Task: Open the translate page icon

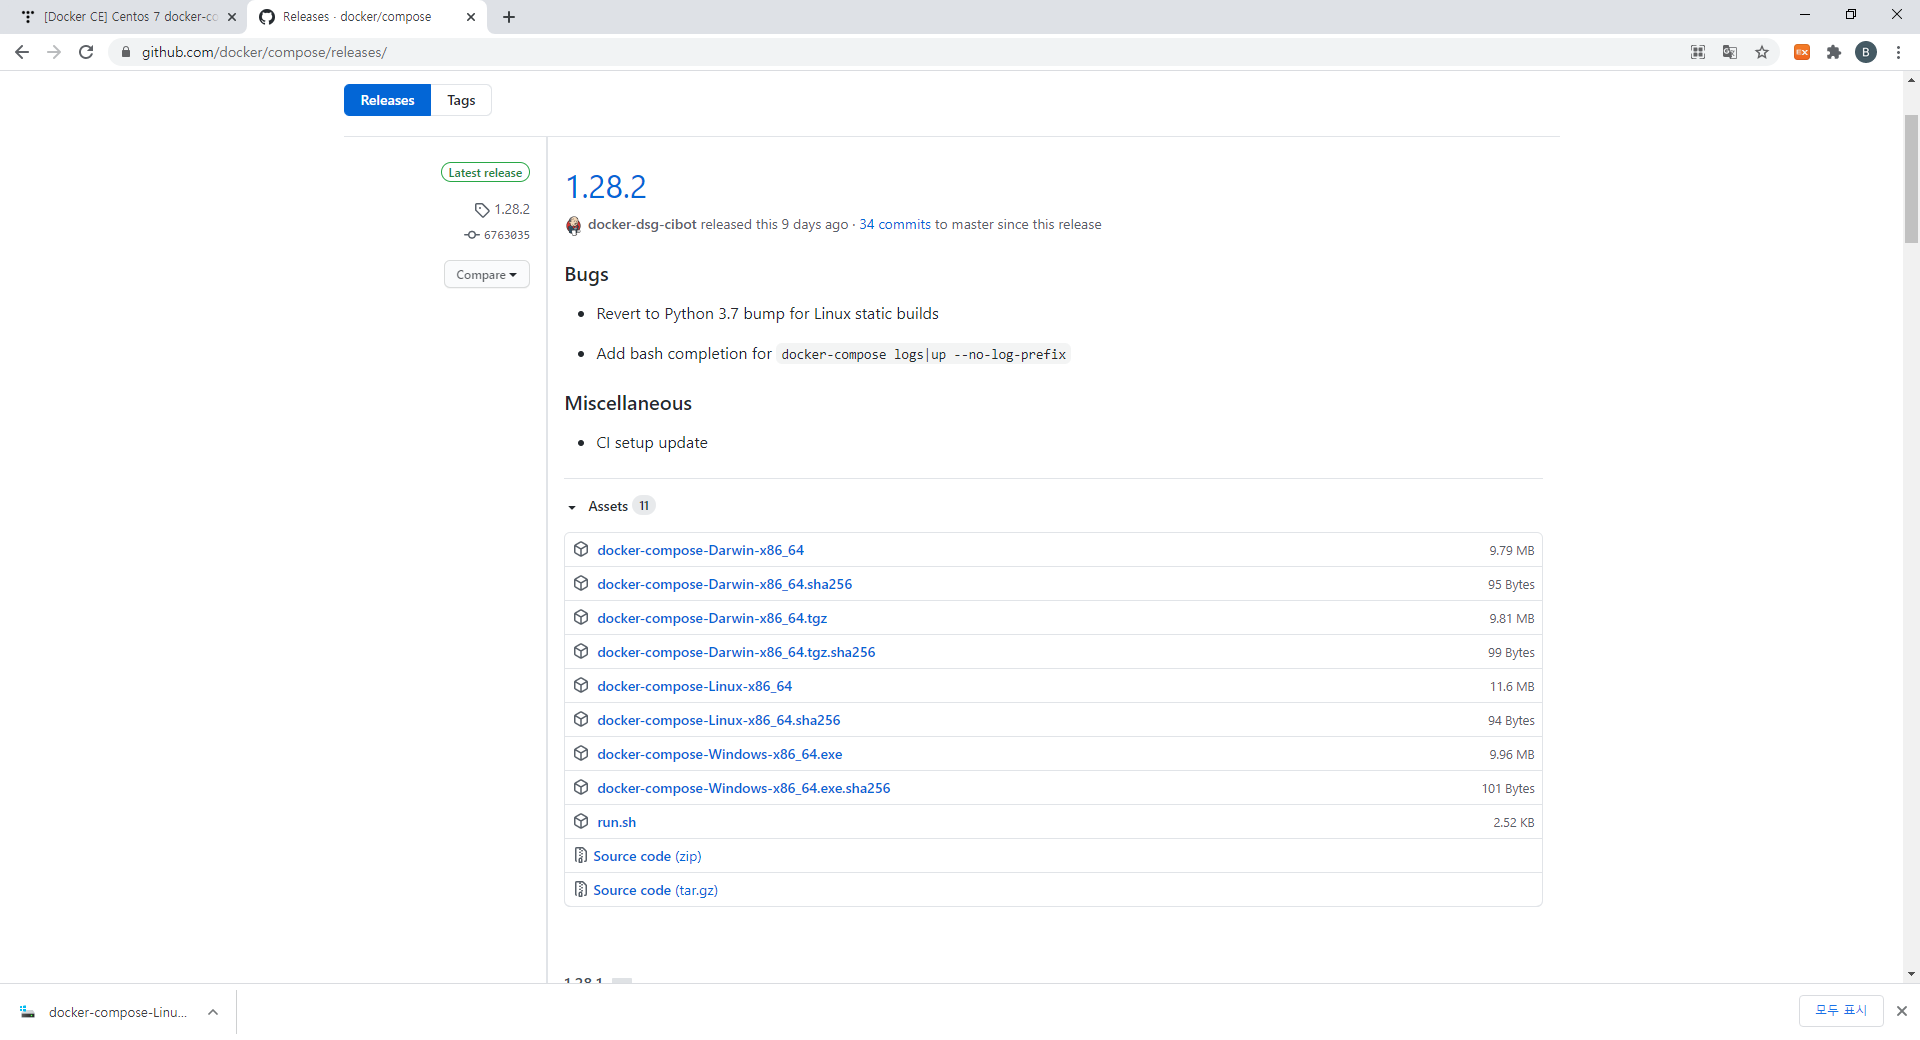Action: point(1730,52)
